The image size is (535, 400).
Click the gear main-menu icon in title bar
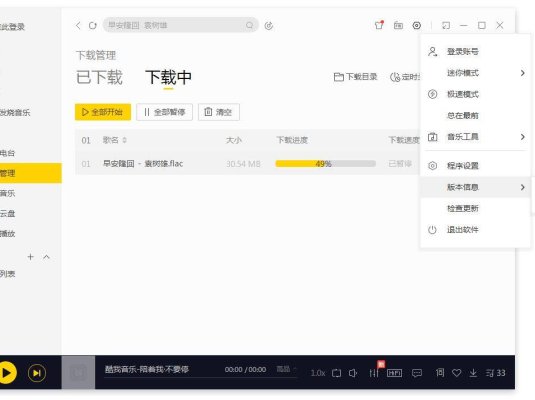click(x=417, y=25)
